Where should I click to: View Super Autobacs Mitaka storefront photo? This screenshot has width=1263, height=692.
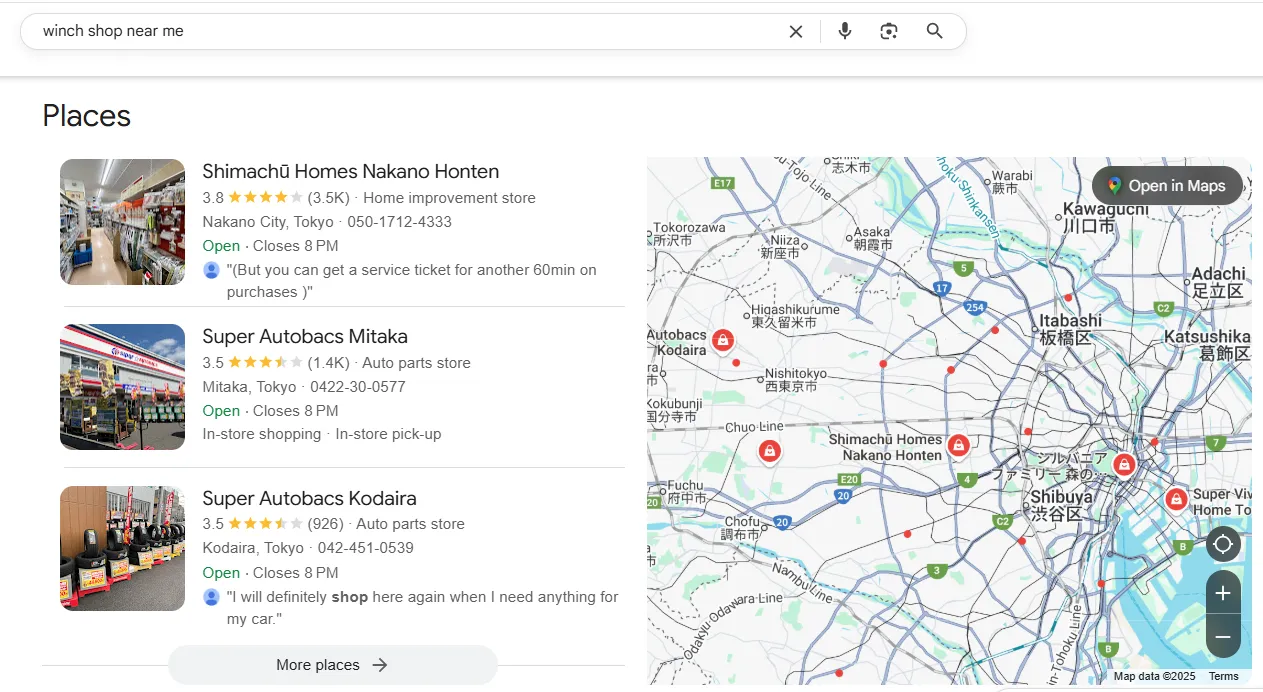tap(122, 387)
